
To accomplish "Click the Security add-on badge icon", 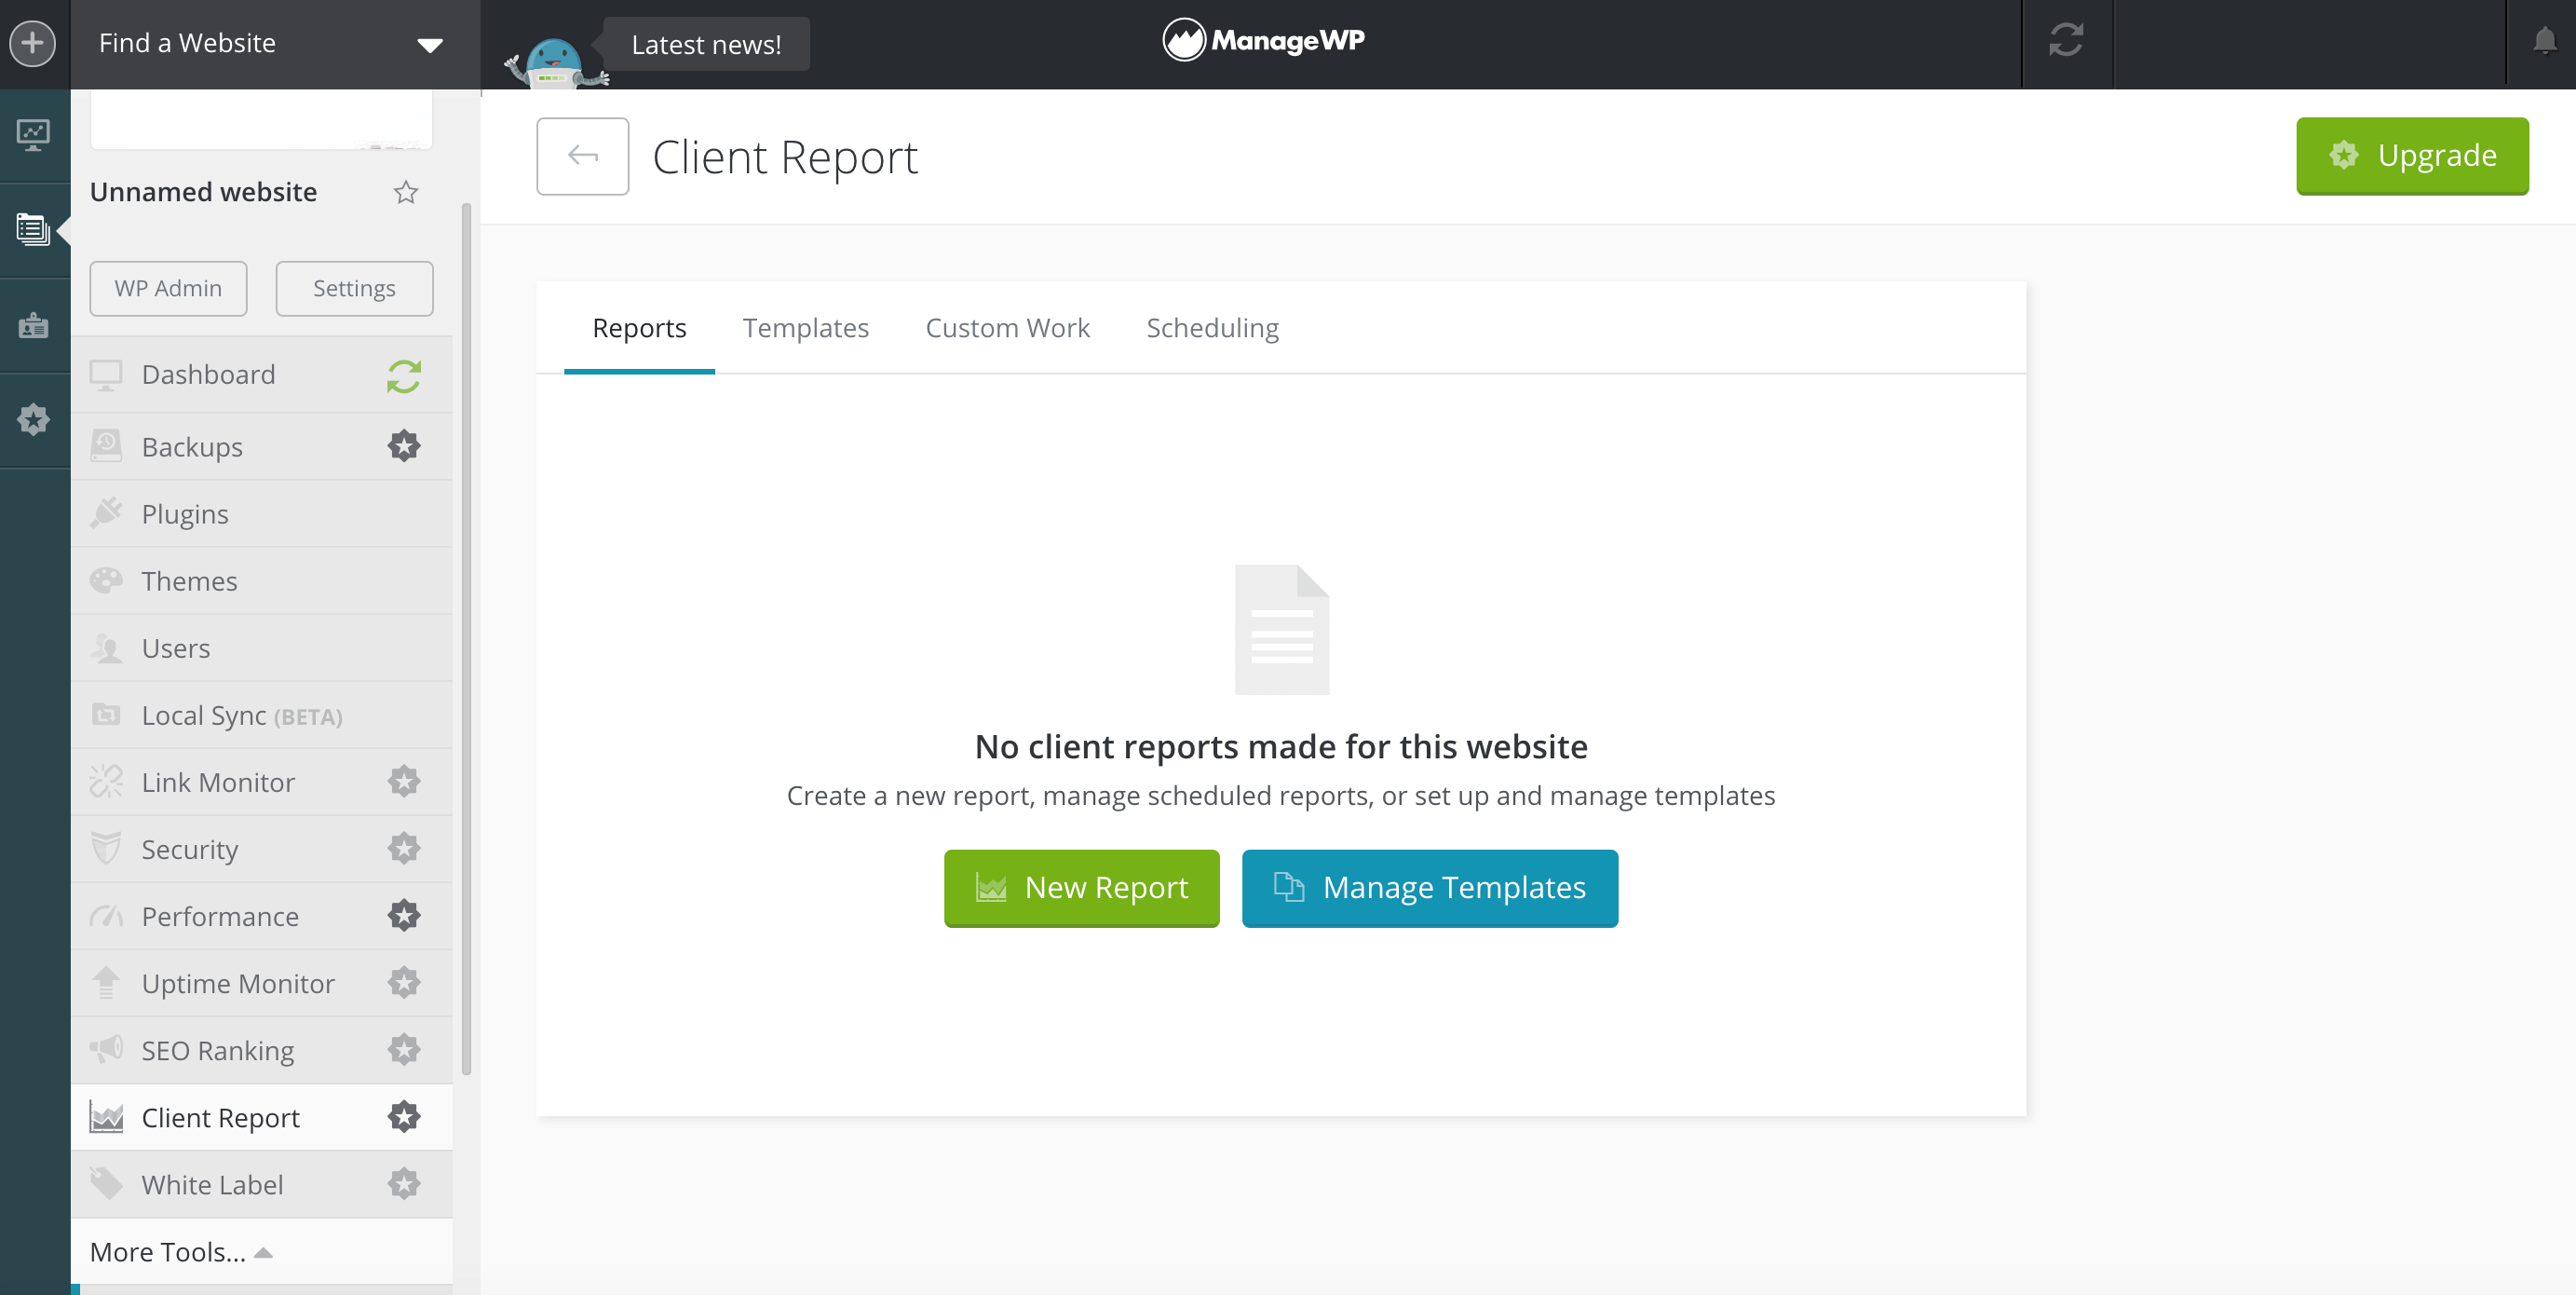I will click(404, 849).
